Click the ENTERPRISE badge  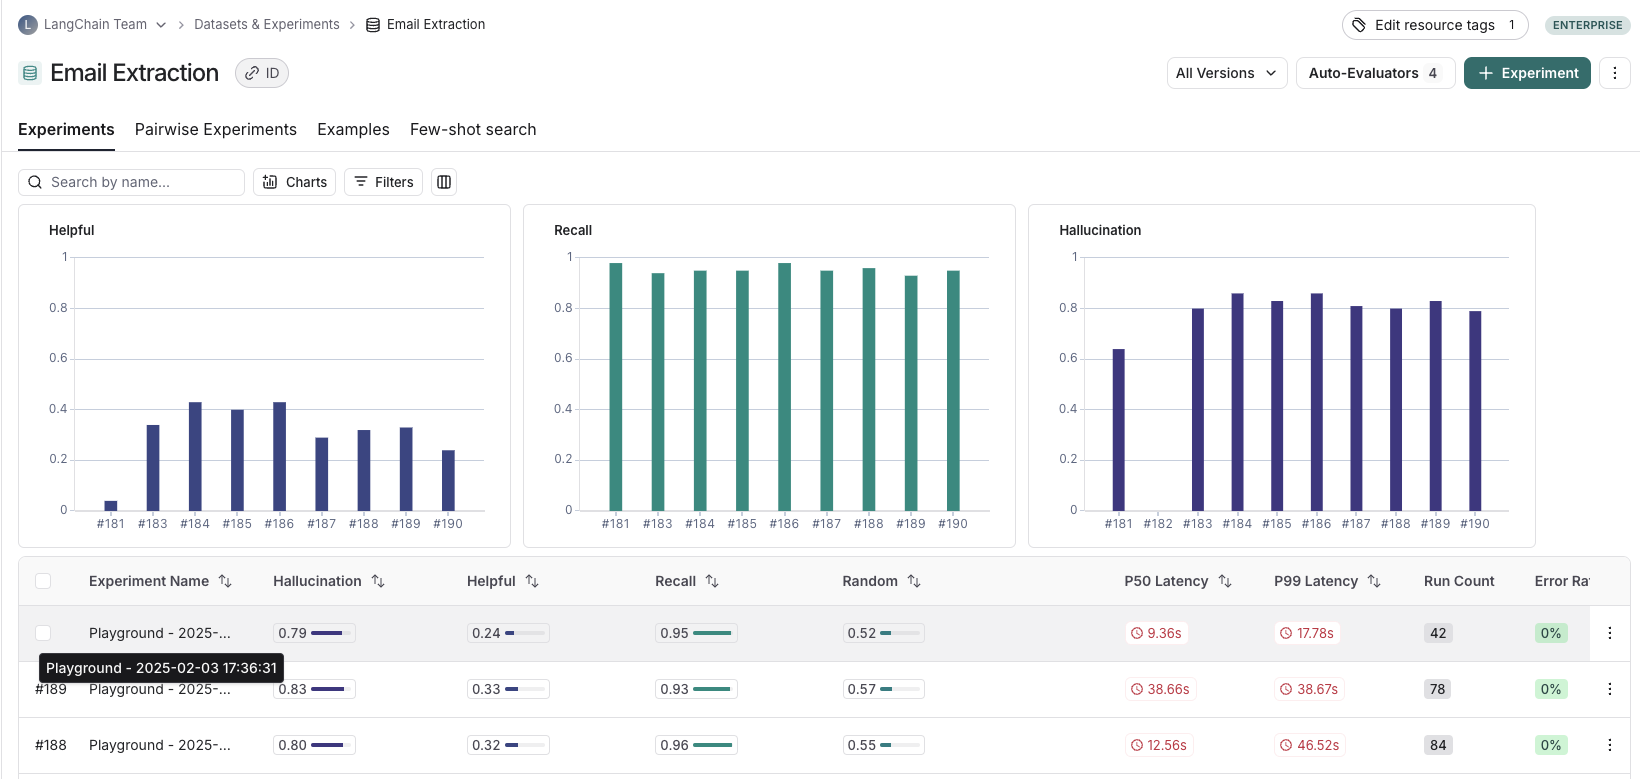pyautogui.click(x=1588, y=25)
